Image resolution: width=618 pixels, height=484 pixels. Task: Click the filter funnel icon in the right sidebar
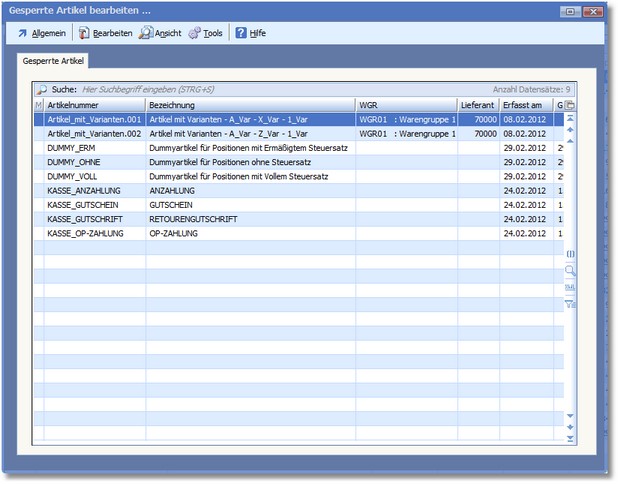(570, 304)
